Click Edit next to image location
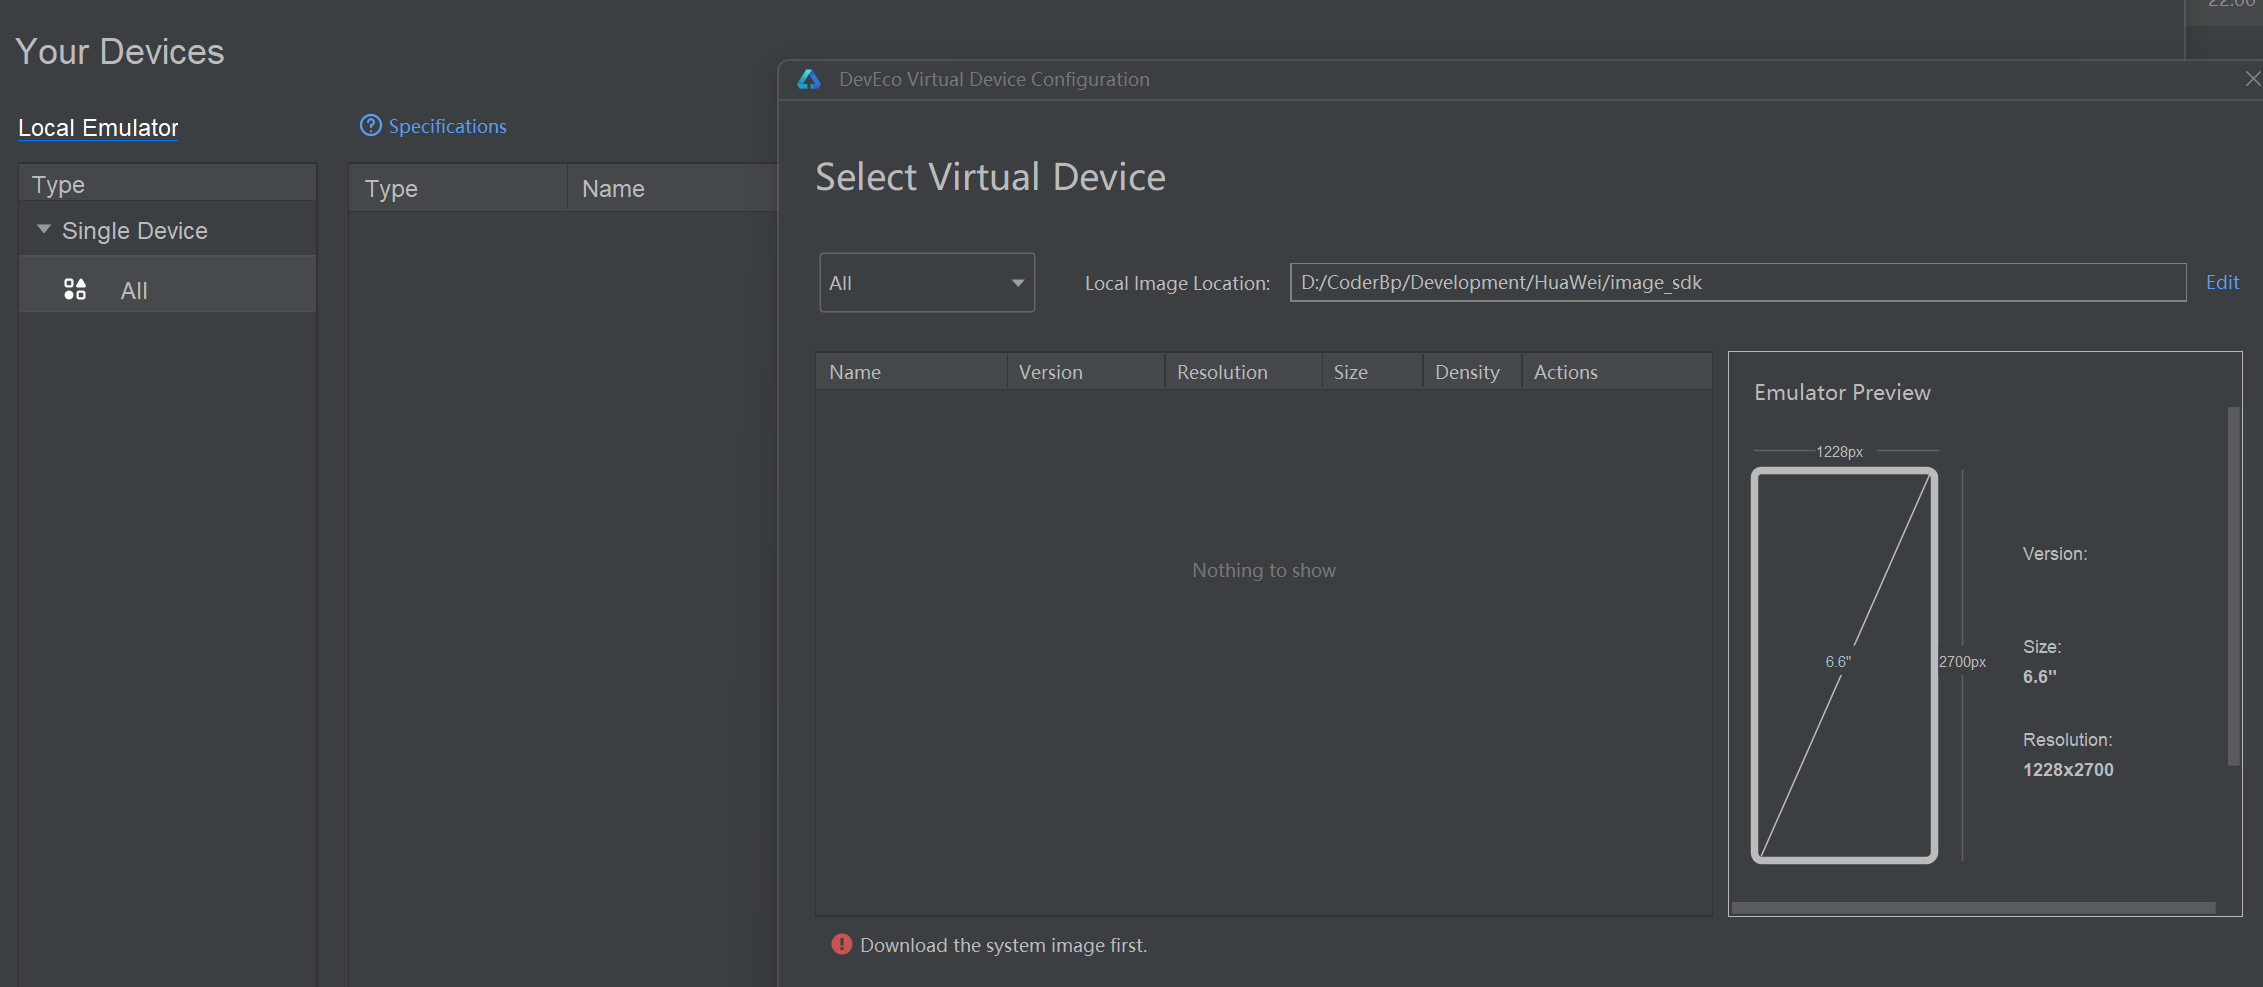2263x987 pixels. click(x=2222, y=283)
